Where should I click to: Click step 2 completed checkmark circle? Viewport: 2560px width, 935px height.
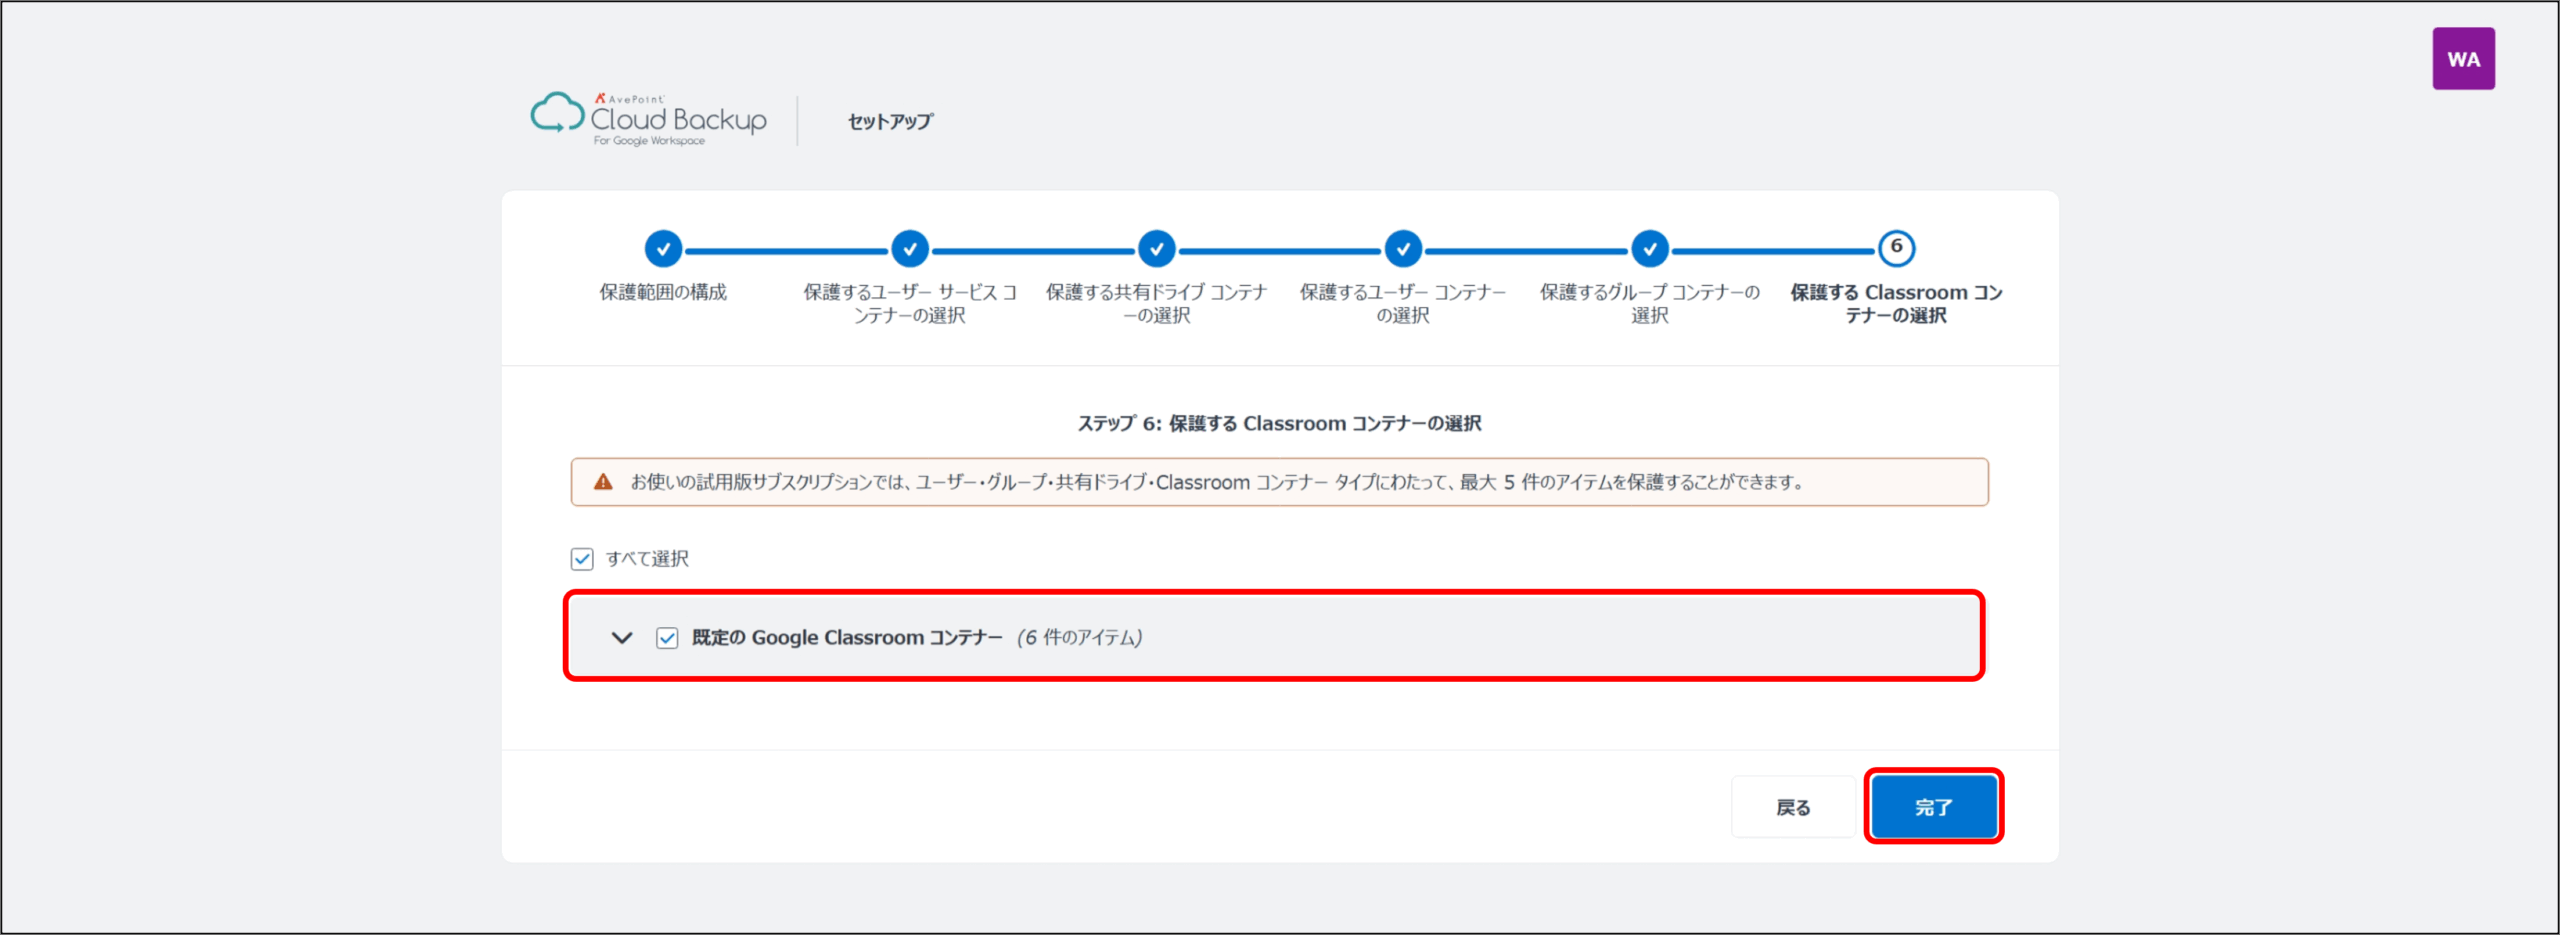(909, 249)
